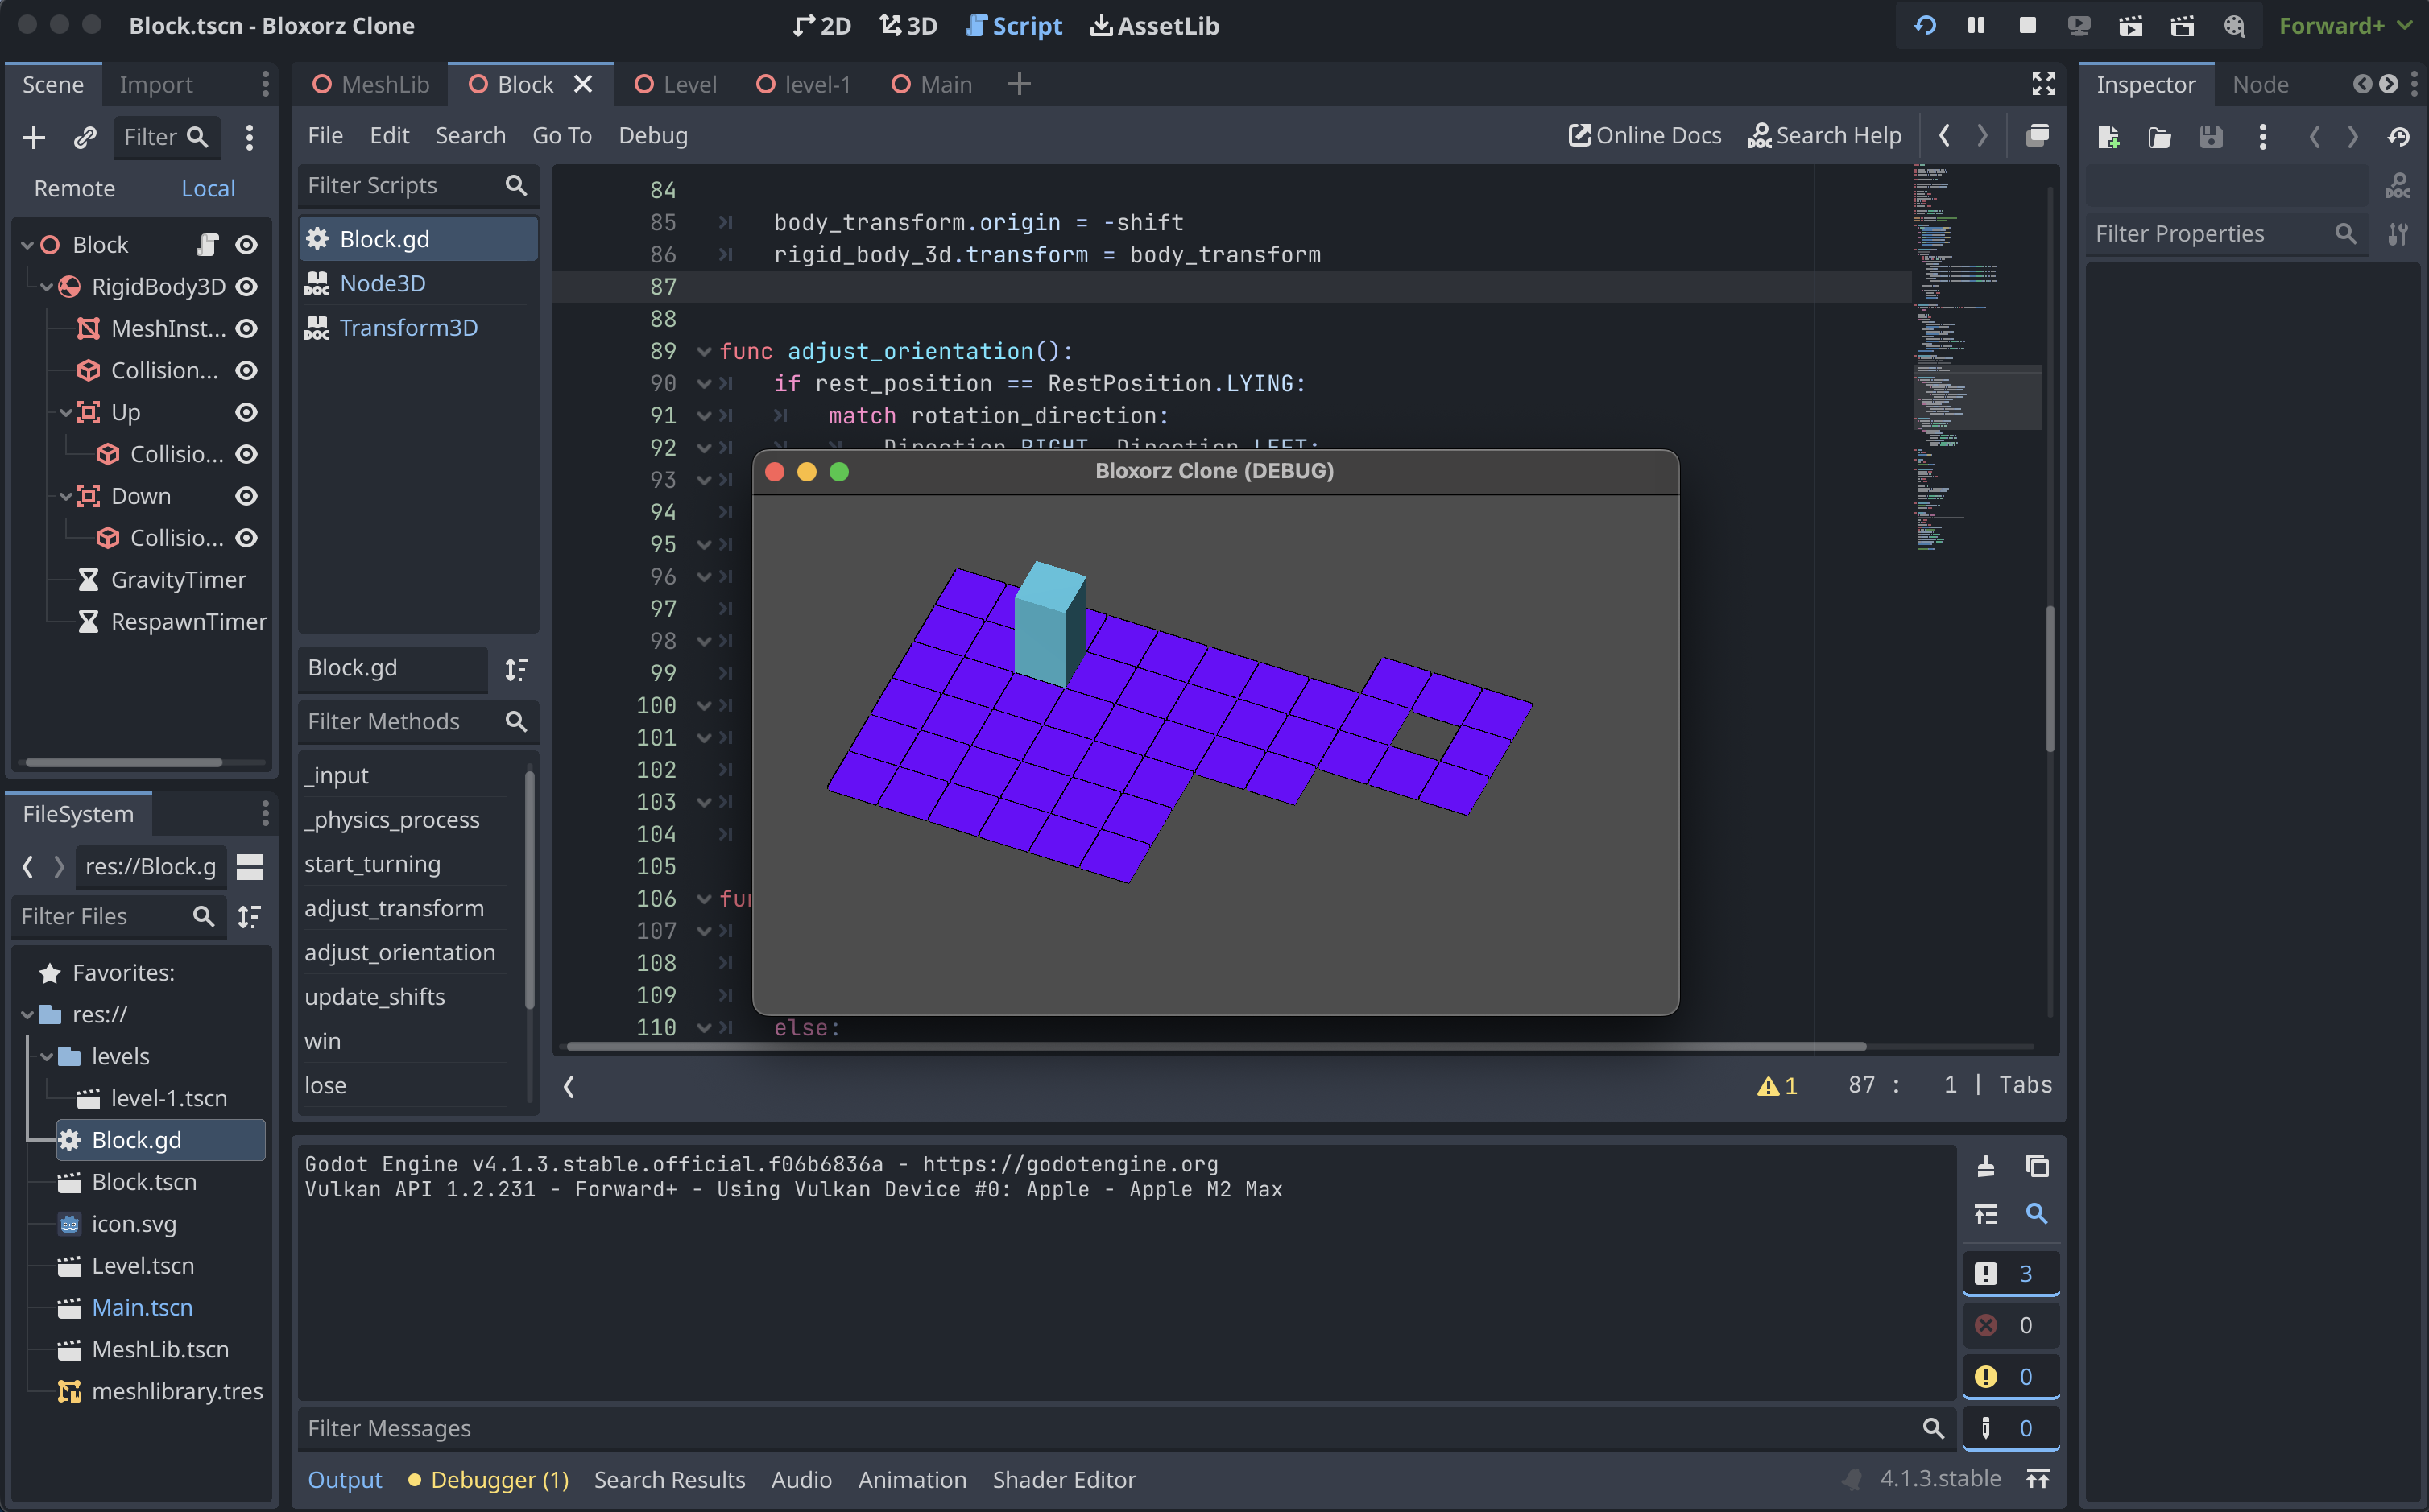Click the pause/resume debug icon
2429x1512 pixels.
pyautogui.click(x=1976, y=24)
